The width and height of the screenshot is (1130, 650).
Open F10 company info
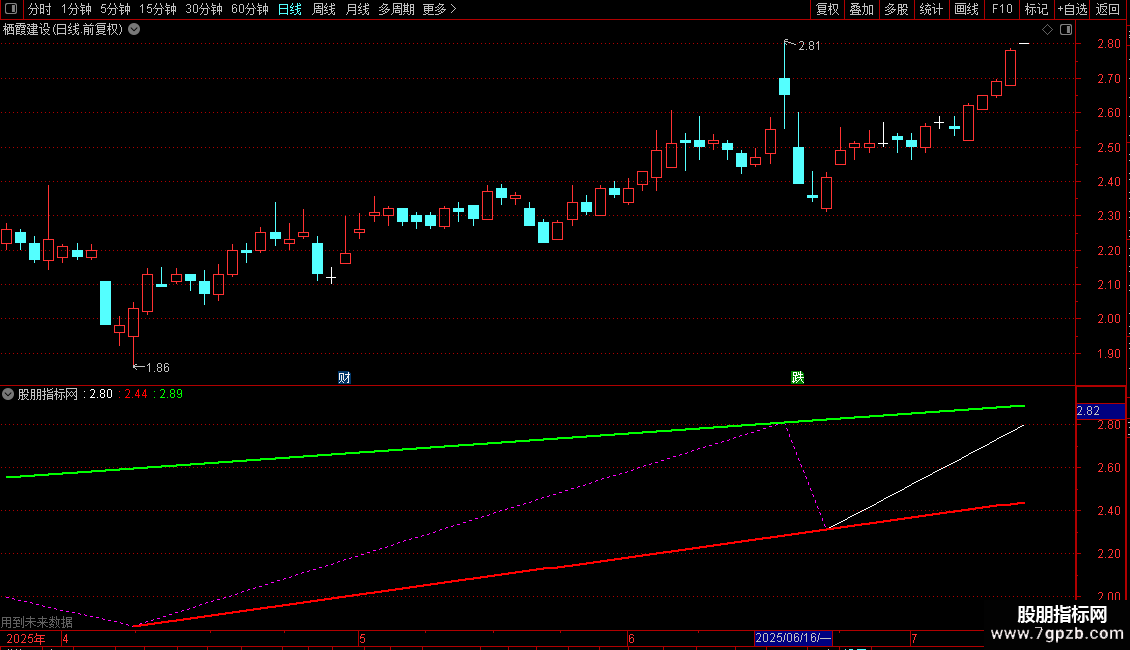point(1002,9)
